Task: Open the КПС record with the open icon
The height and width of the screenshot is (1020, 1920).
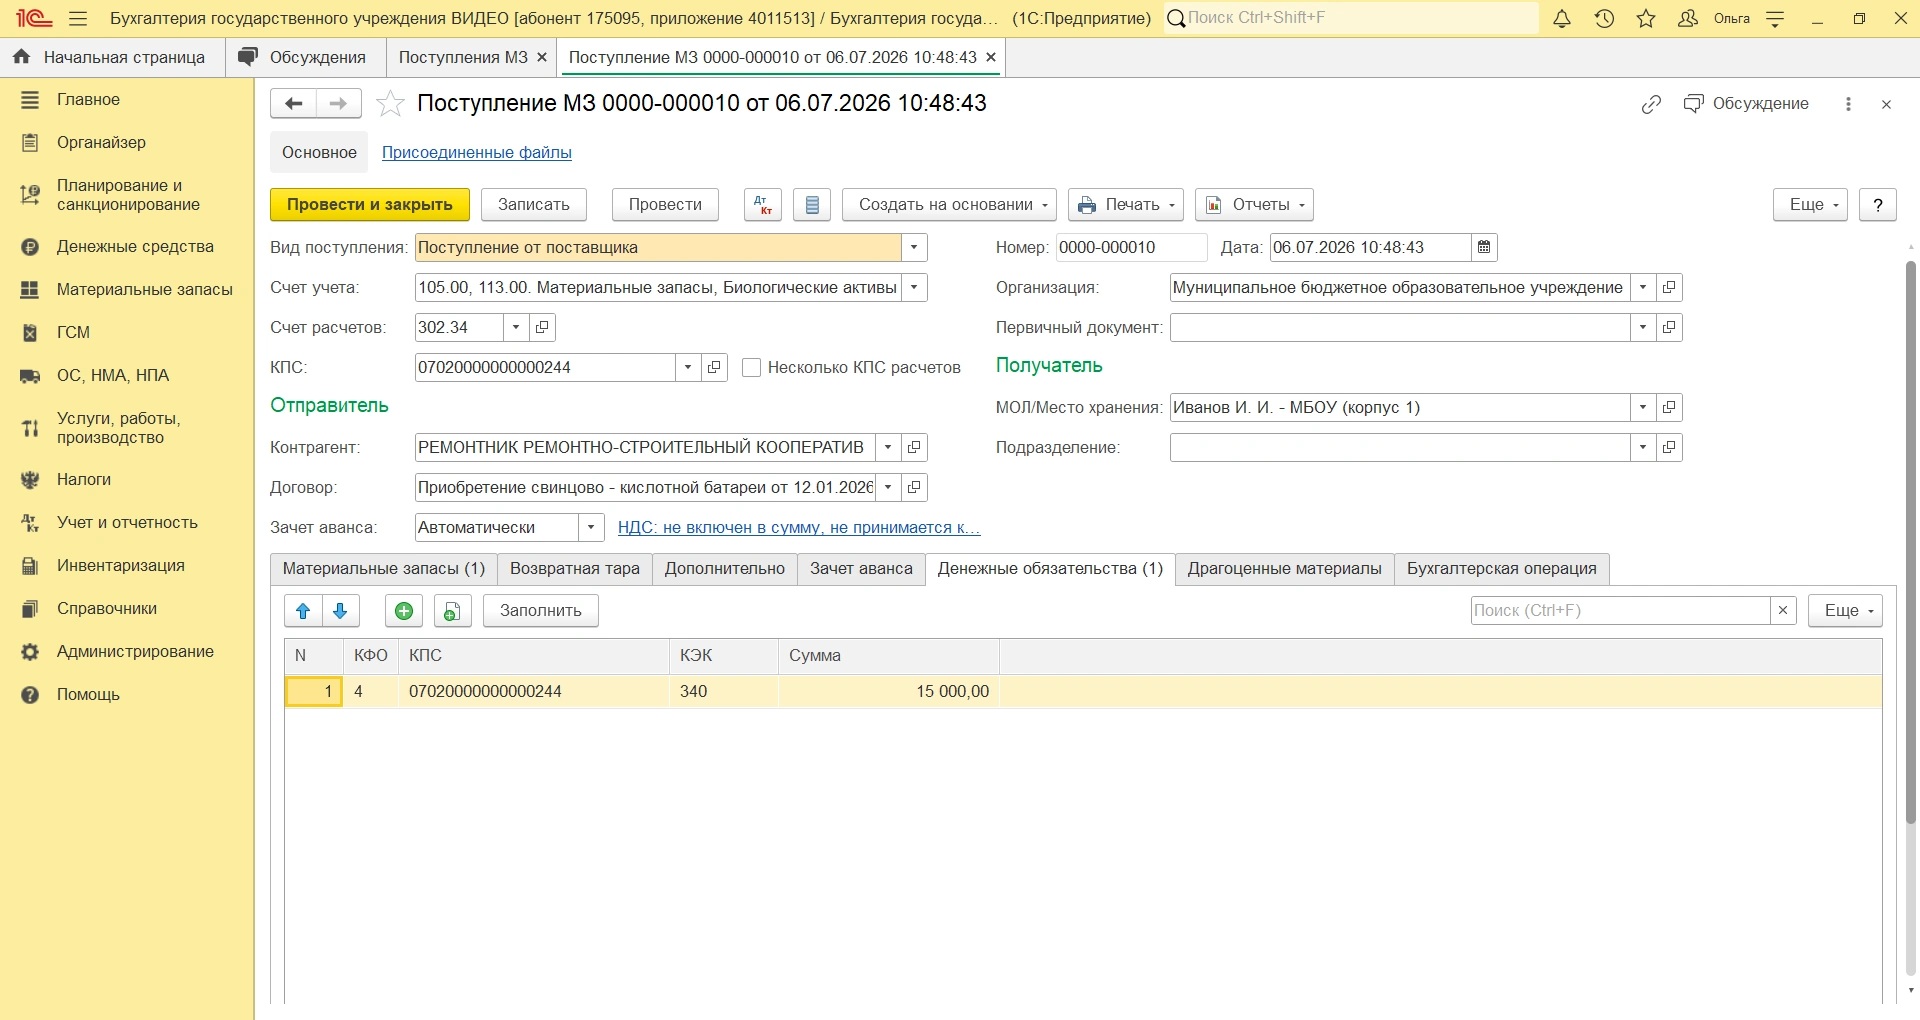Action: [x=714, y=367]
